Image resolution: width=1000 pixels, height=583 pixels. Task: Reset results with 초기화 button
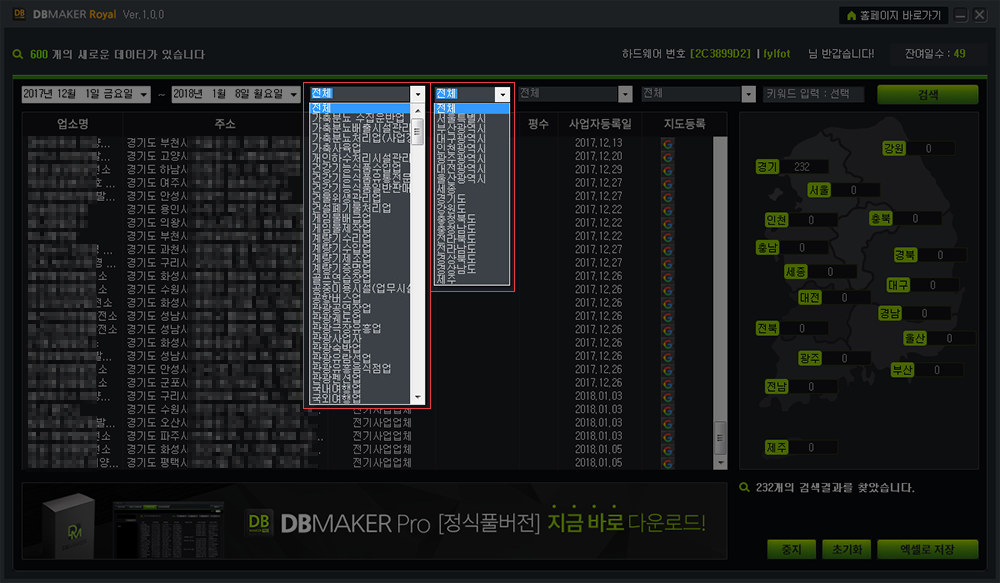click(x=847, y=549)
